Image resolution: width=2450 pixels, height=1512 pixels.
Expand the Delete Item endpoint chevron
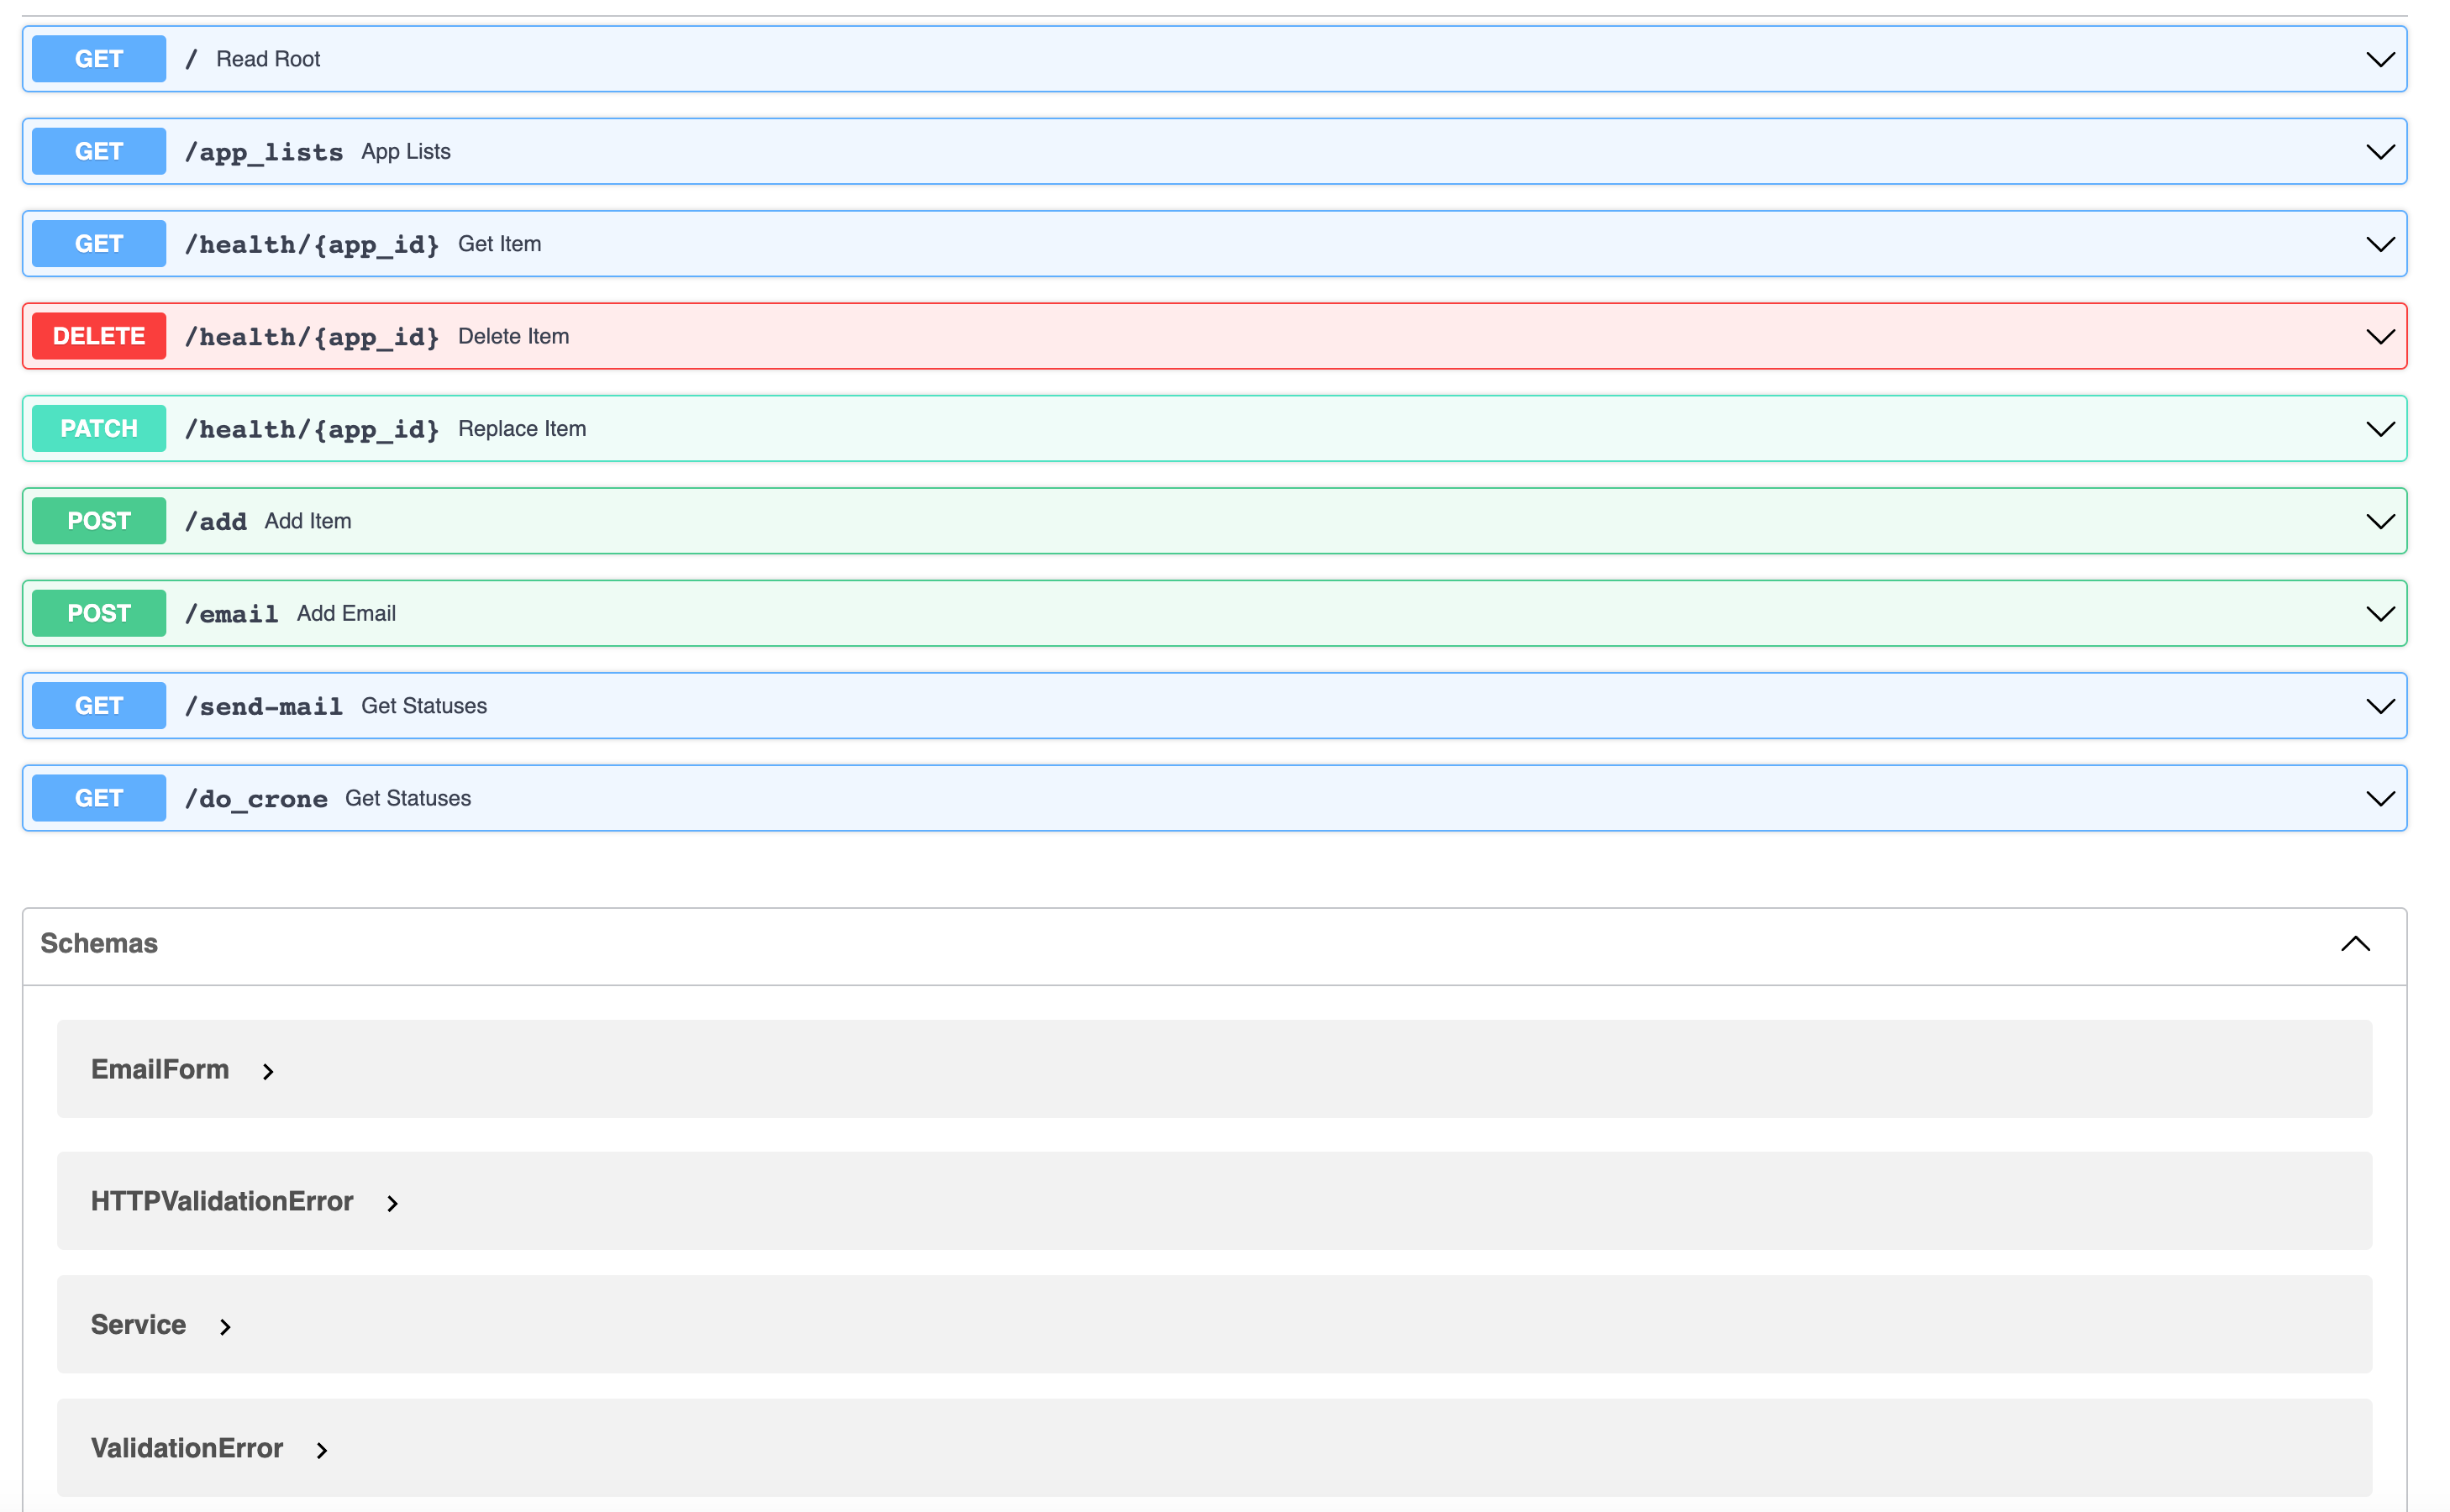coord(2380,337)
